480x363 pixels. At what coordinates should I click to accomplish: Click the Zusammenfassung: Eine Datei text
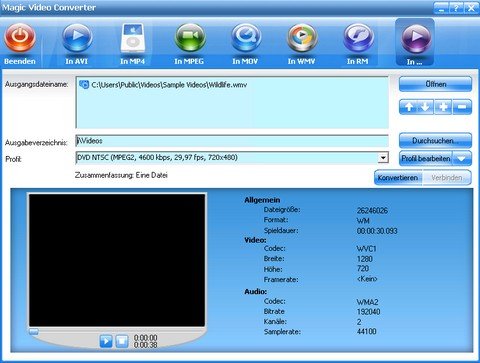(x=121, y=175)
